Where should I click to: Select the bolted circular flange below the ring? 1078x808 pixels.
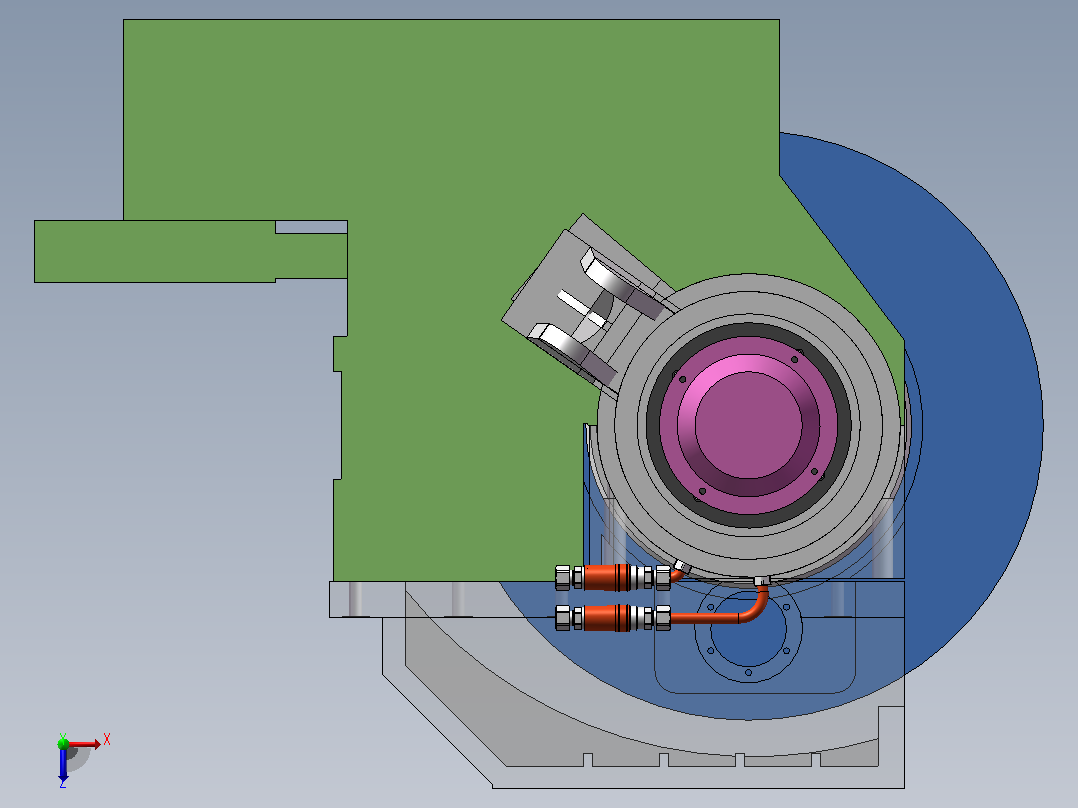tap(748, 629)
